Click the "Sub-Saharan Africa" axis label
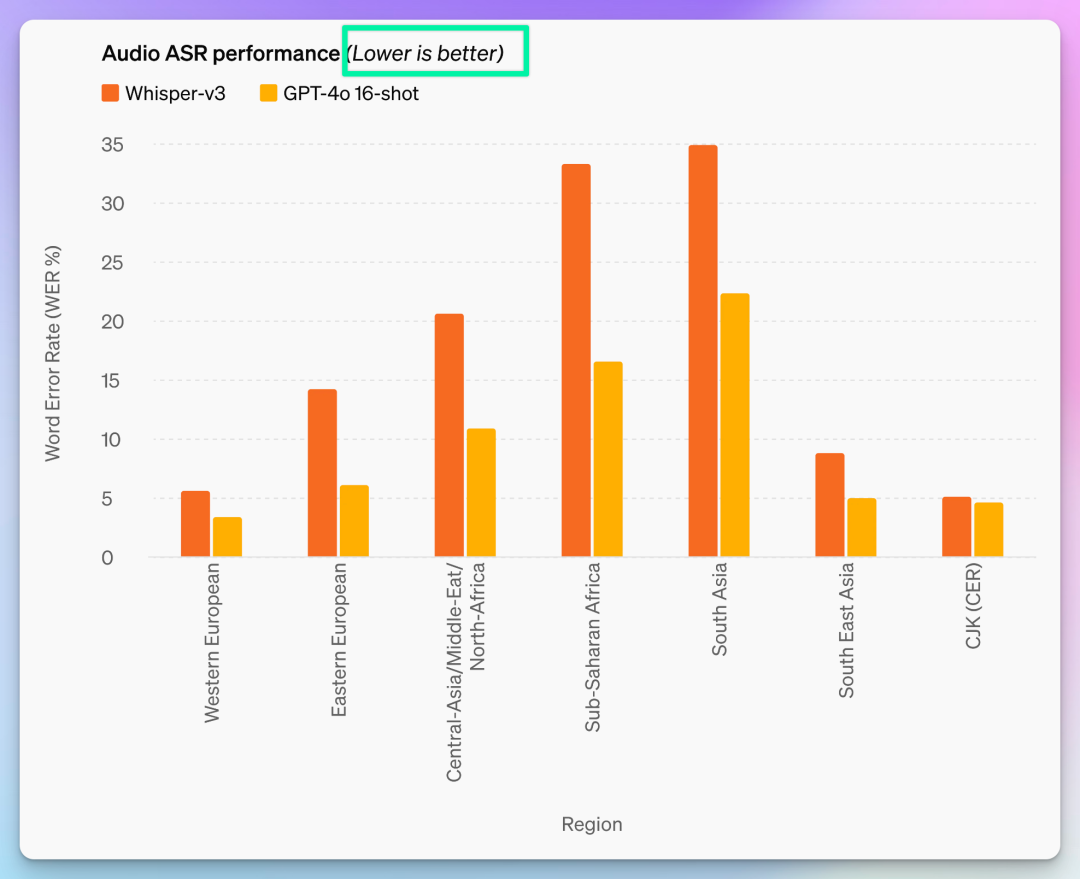 tap(592, 647)
